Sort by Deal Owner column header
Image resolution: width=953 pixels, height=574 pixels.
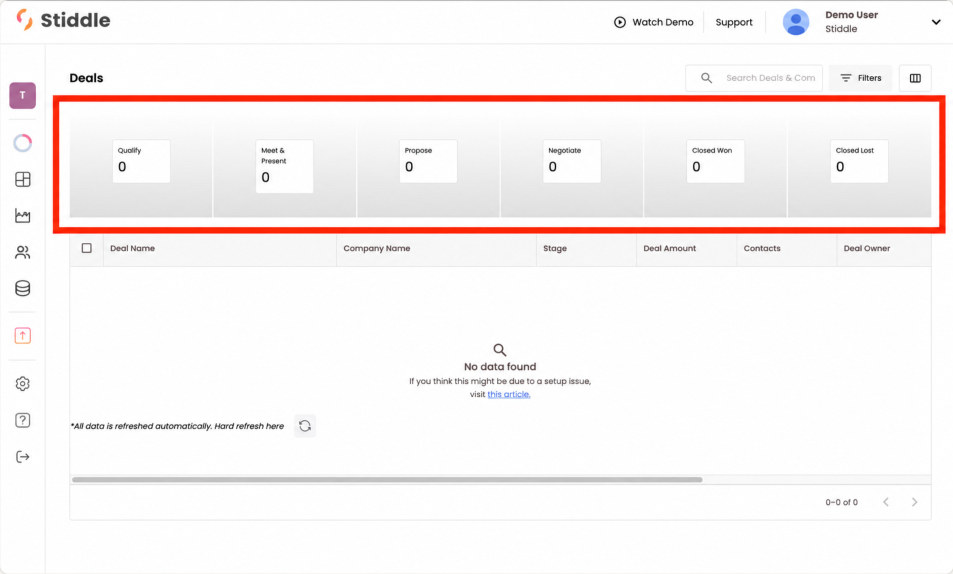tap(867, 248)
